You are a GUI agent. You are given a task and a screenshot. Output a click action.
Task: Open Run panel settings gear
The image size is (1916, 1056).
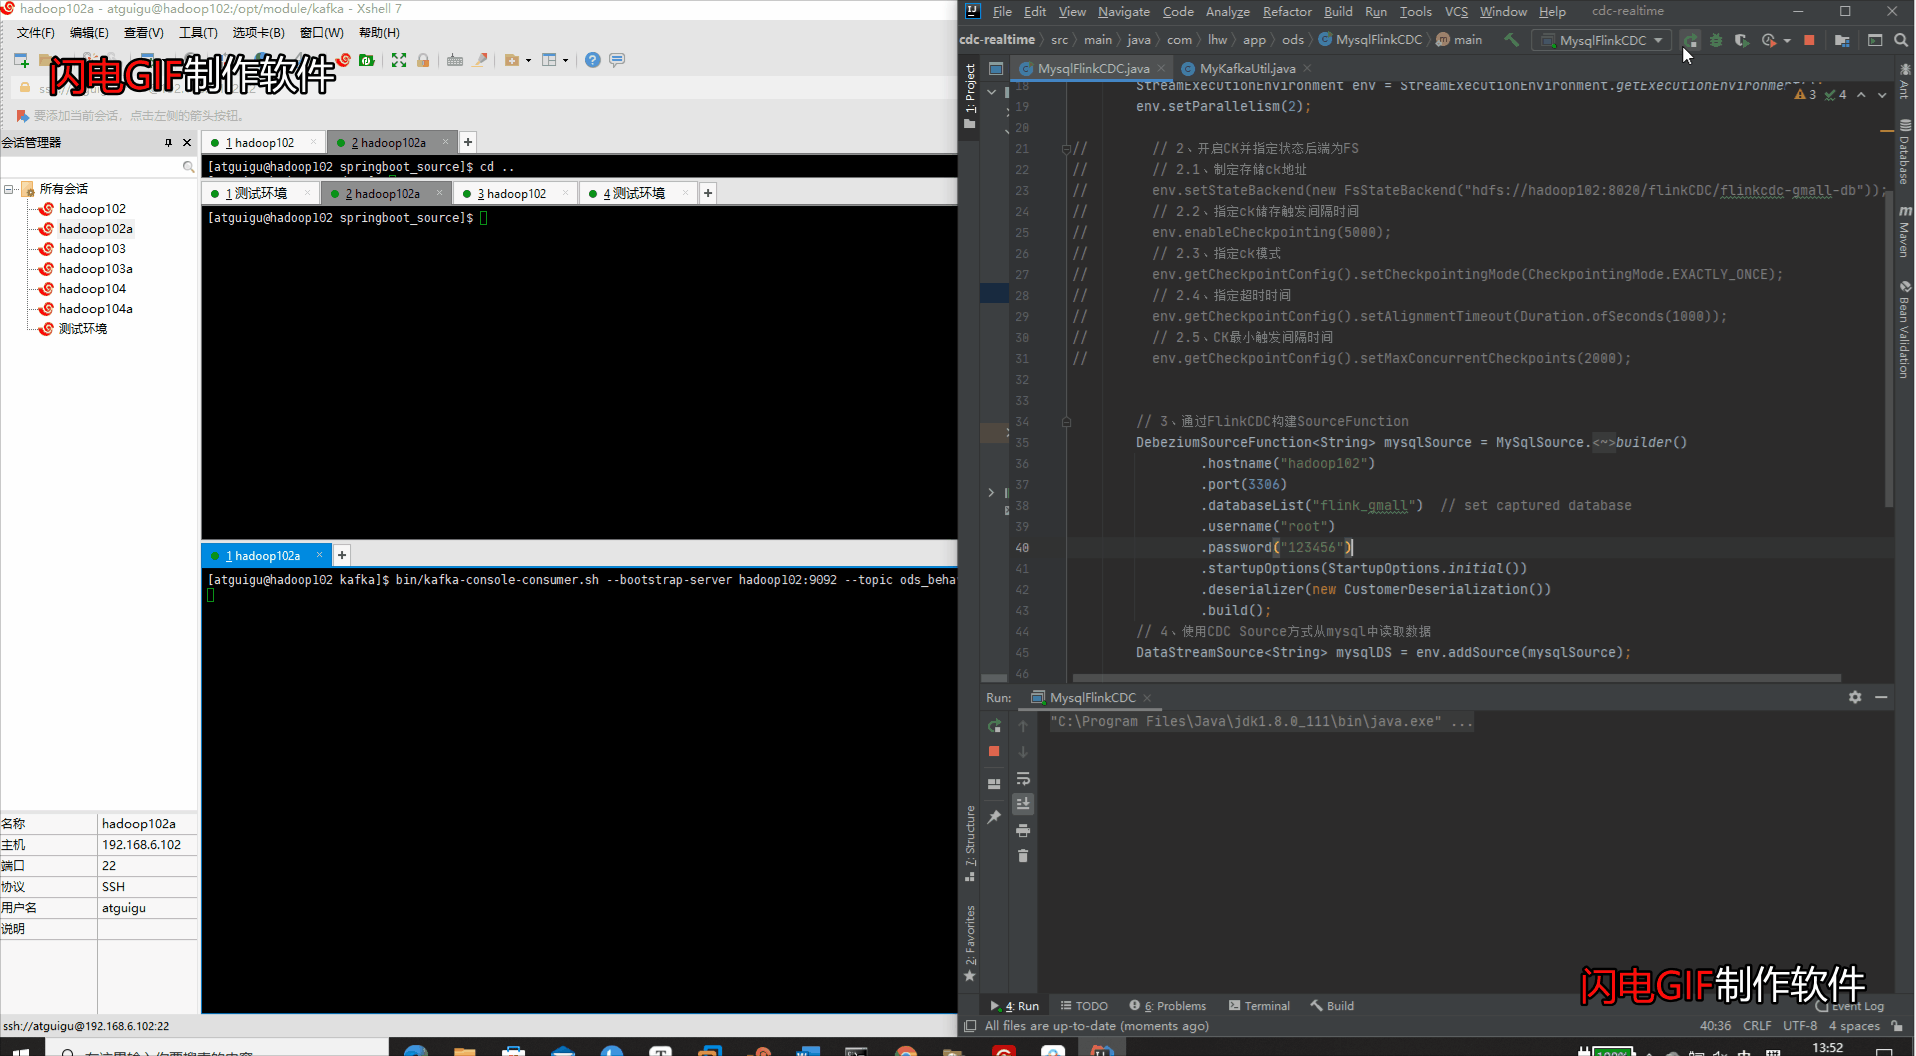(1855, 697)
